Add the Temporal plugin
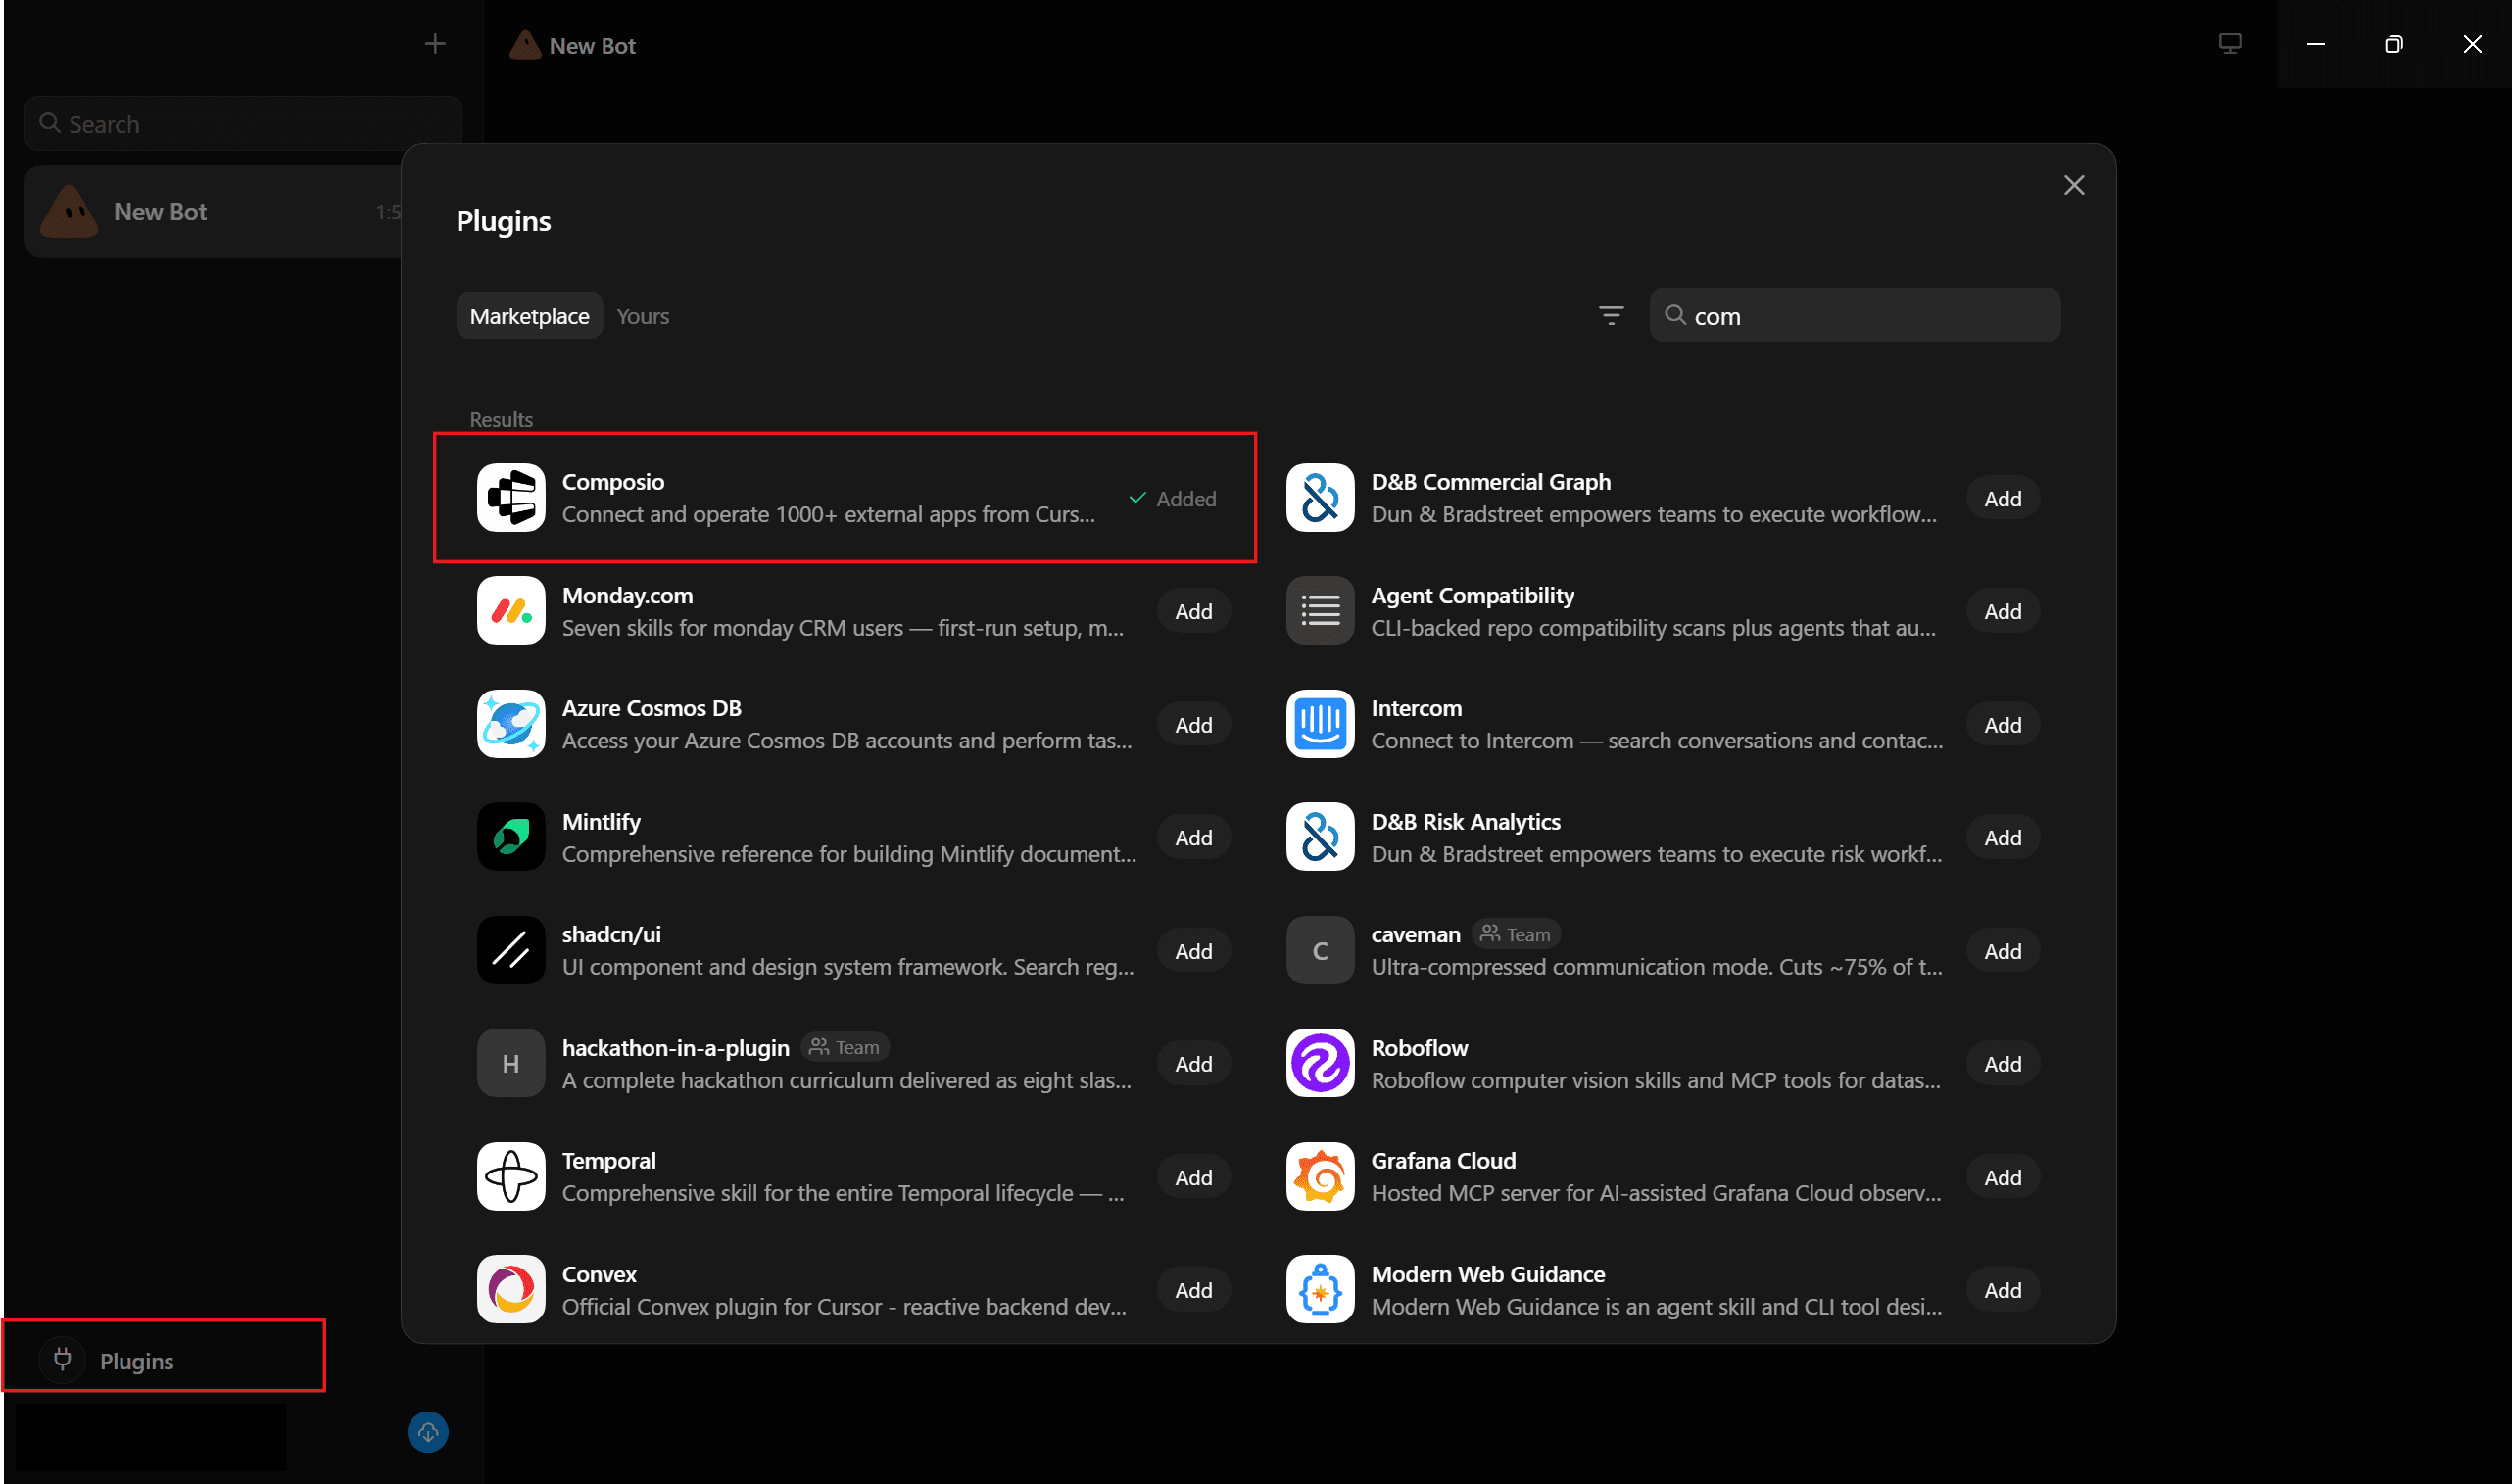This screenshot has height=1484, width=2512. pyautogui.click(x=1194, y=1178)
